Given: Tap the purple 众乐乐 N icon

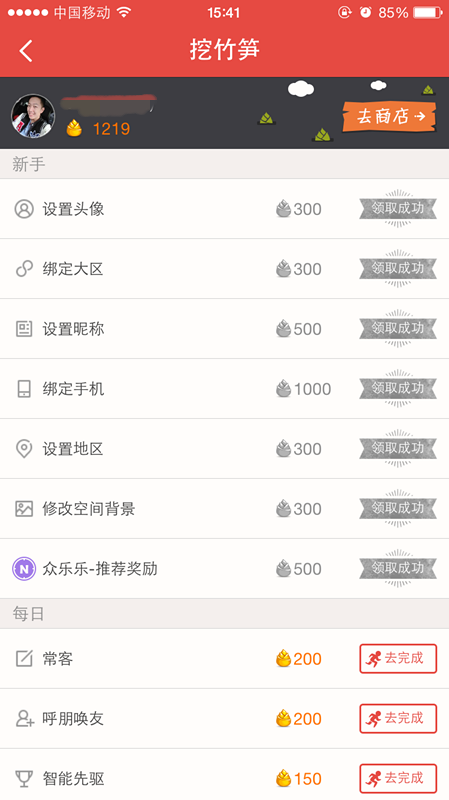Looking at the screenshot, I should click(24, 568).
